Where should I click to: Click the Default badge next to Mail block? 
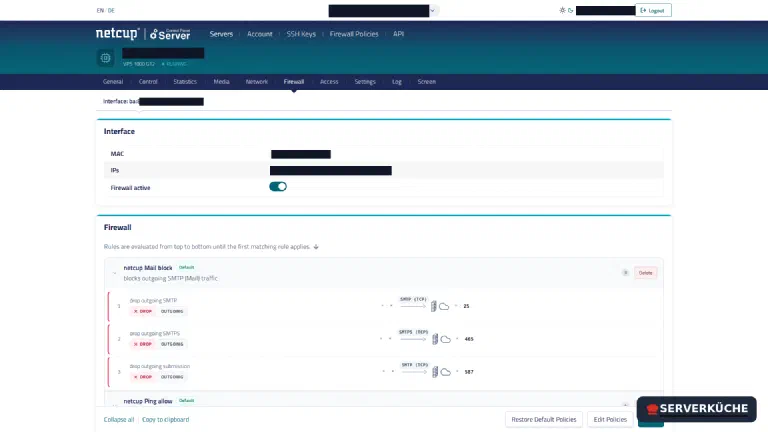187,267
